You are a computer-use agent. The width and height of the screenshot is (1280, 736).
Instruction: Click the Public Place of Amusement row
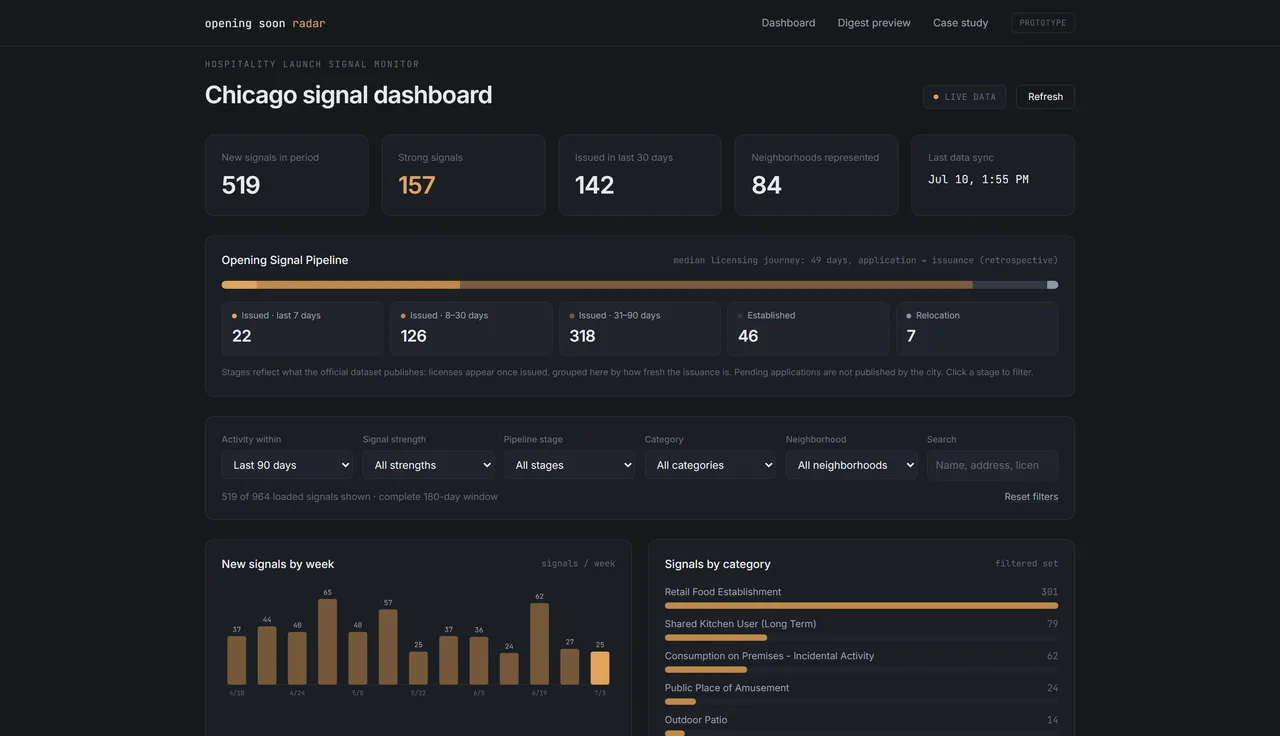click(x=861, y=694)
